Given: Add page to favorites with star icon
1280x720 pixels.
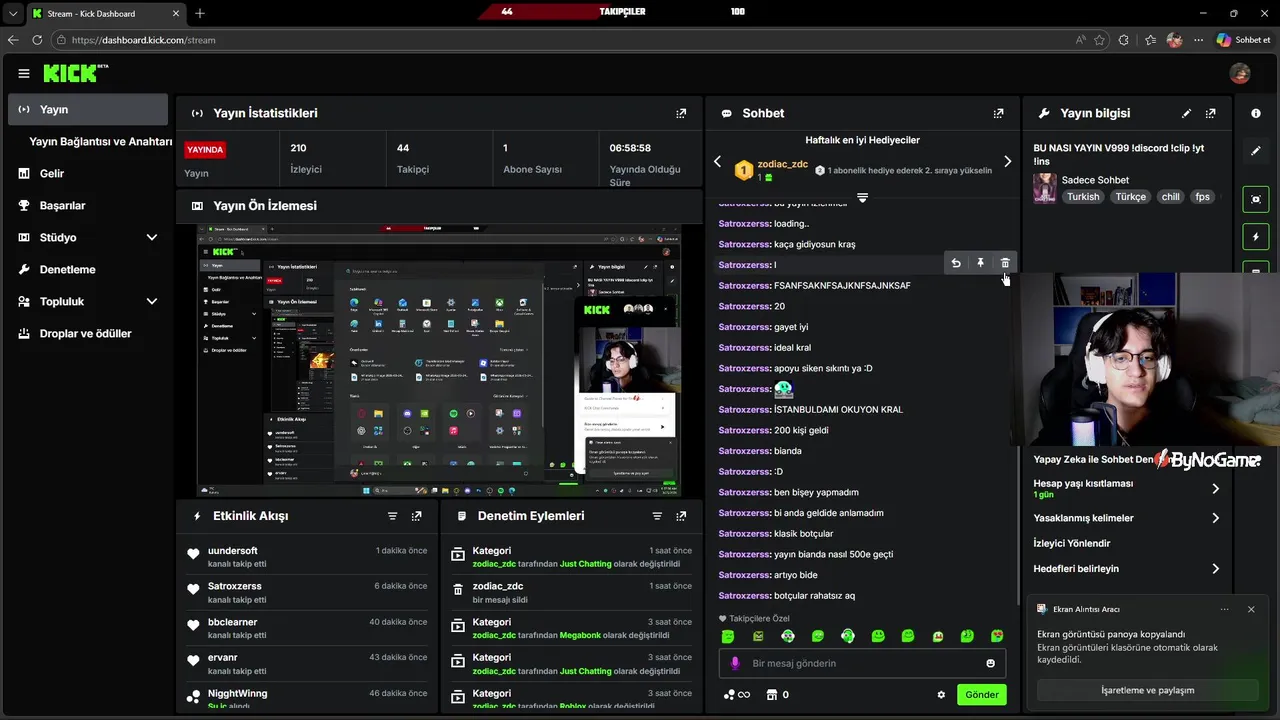Looking at the screenshot, I should tap(1100, 40).
